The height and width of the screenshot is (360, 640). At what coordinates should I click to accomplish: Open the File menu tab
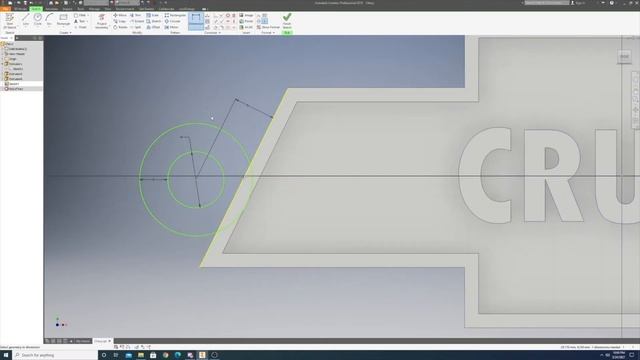point(6,9)
